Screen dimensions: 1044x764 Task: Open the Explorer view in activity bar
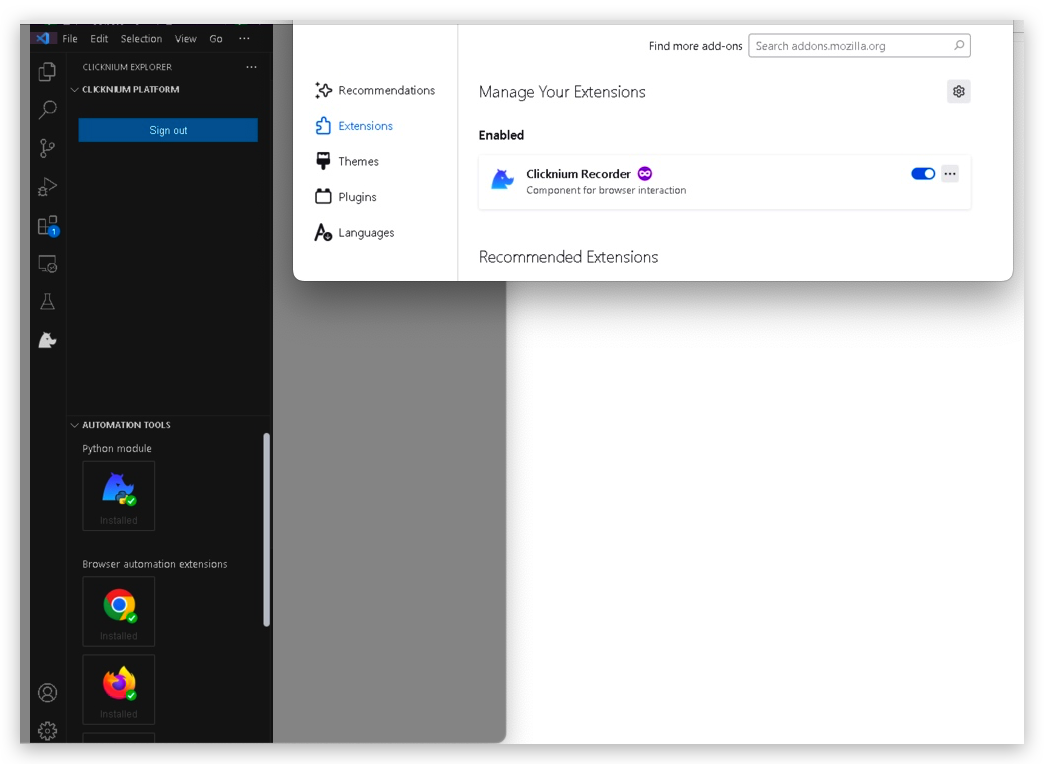click(x=47, y=72)
